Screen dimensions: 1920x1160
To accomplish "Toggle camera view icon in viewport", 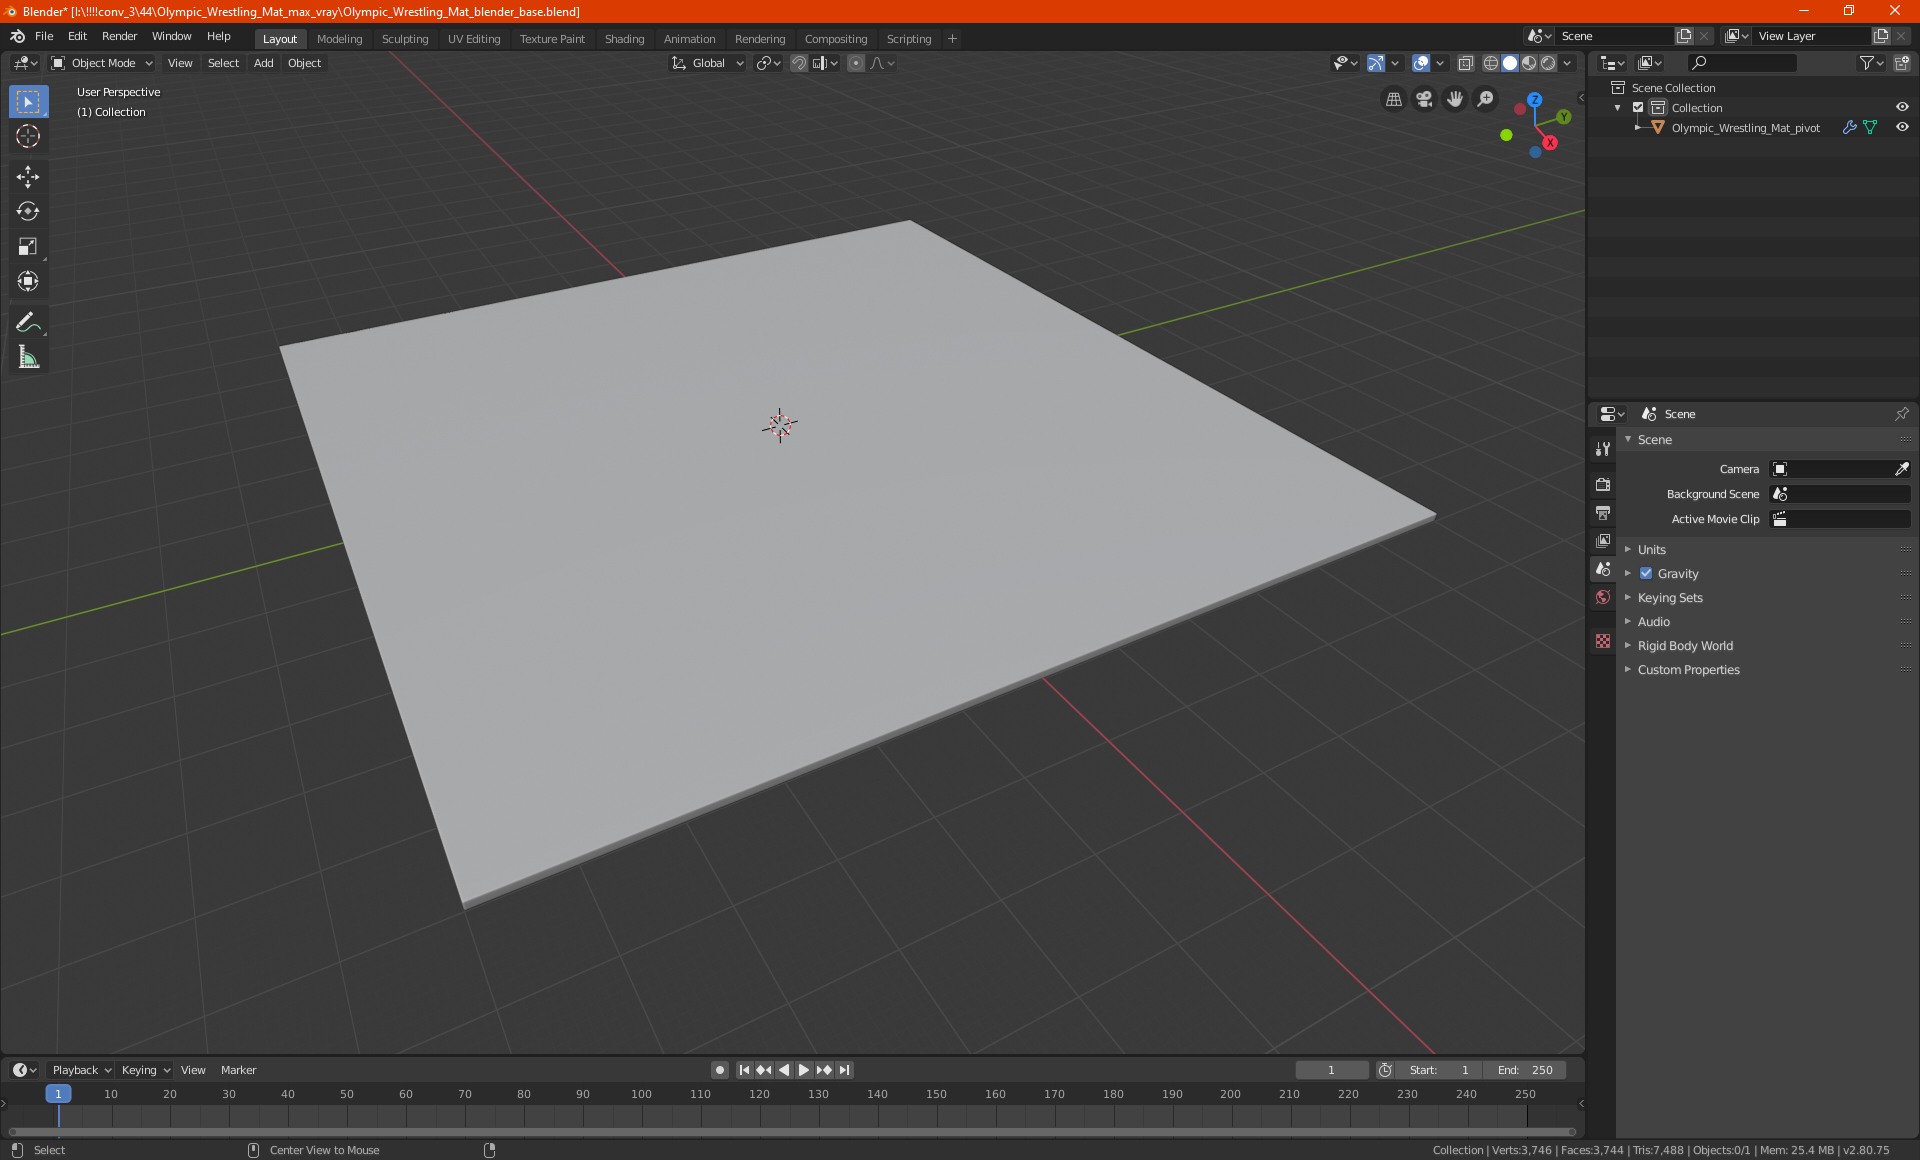I will coord(1424,99).
